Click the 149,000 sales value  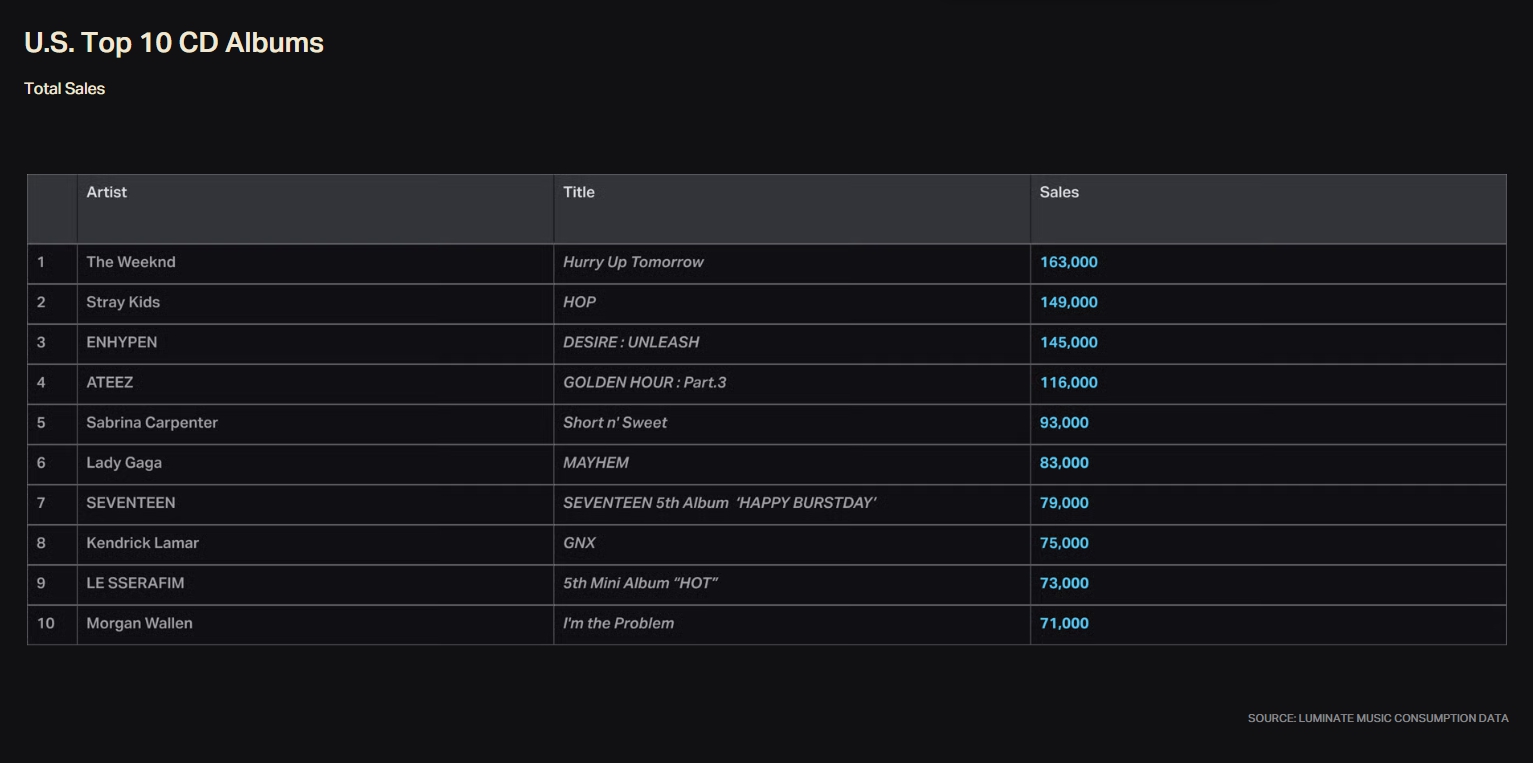point(1068,302)
